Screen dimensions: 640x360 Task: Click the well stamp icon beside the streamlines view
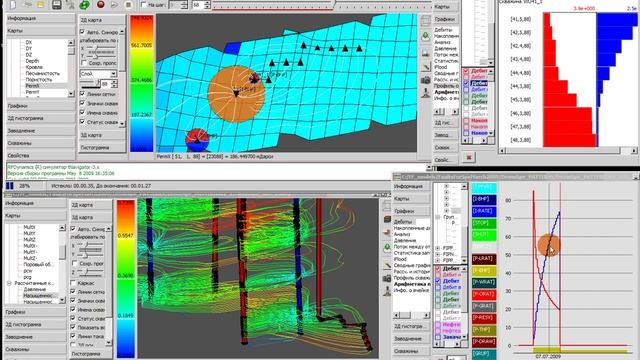tap(387, 291)
